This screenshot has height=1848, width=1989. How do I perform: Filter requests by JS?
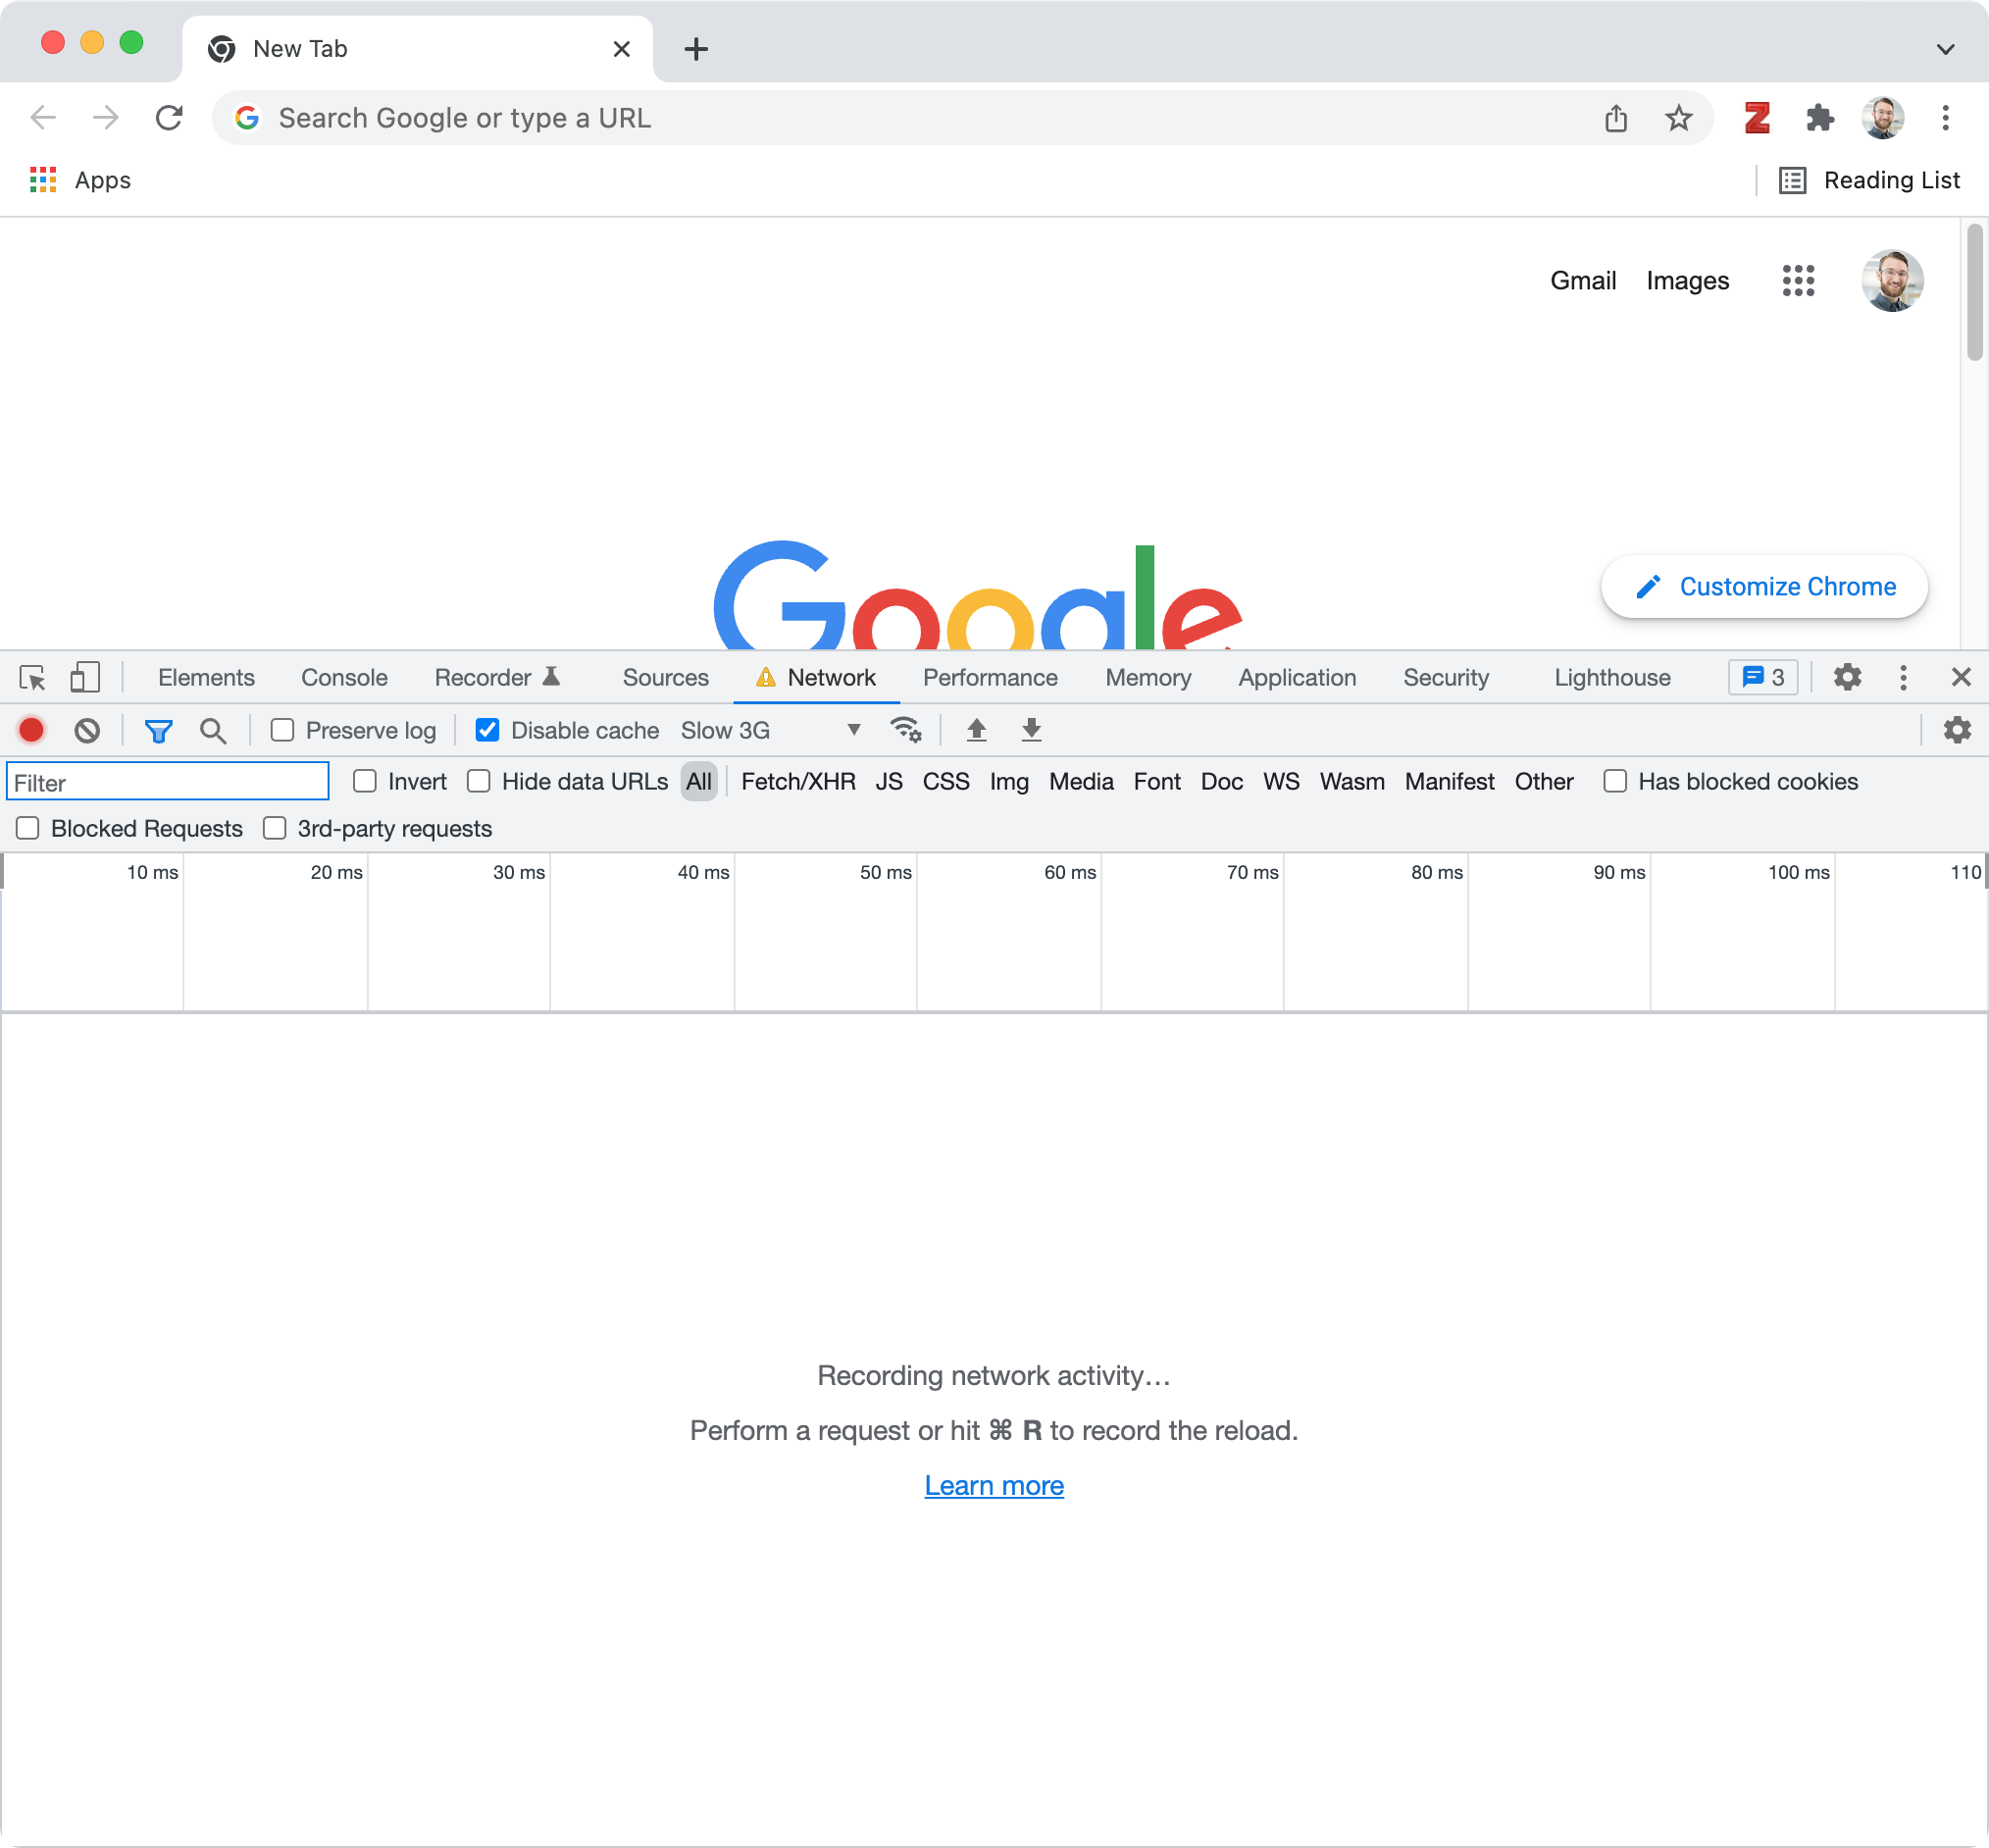click(888, 782)
